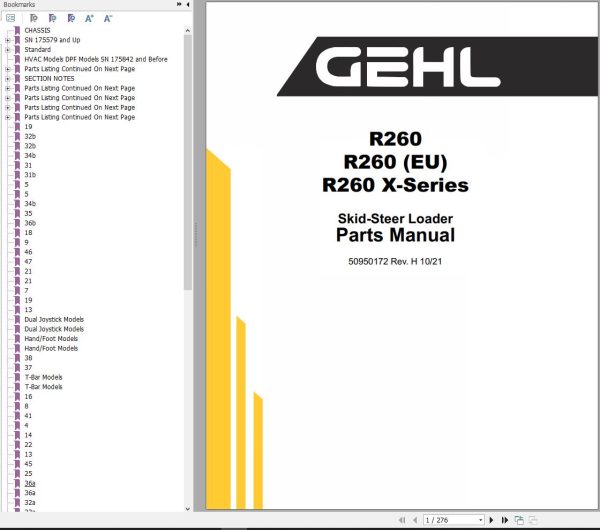Expand the 'SECTION NOTES' bookmark node
This screenshot has height=530, width=600.
click(8, 79)
